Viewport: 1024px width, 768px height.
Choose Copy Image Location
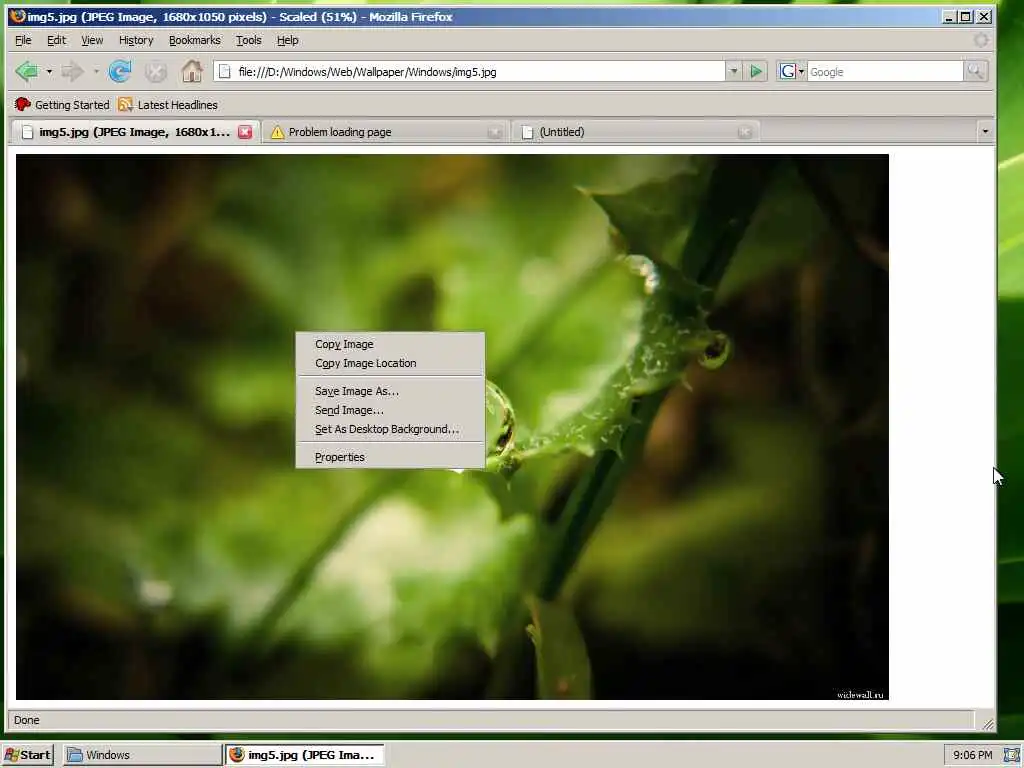391,363
